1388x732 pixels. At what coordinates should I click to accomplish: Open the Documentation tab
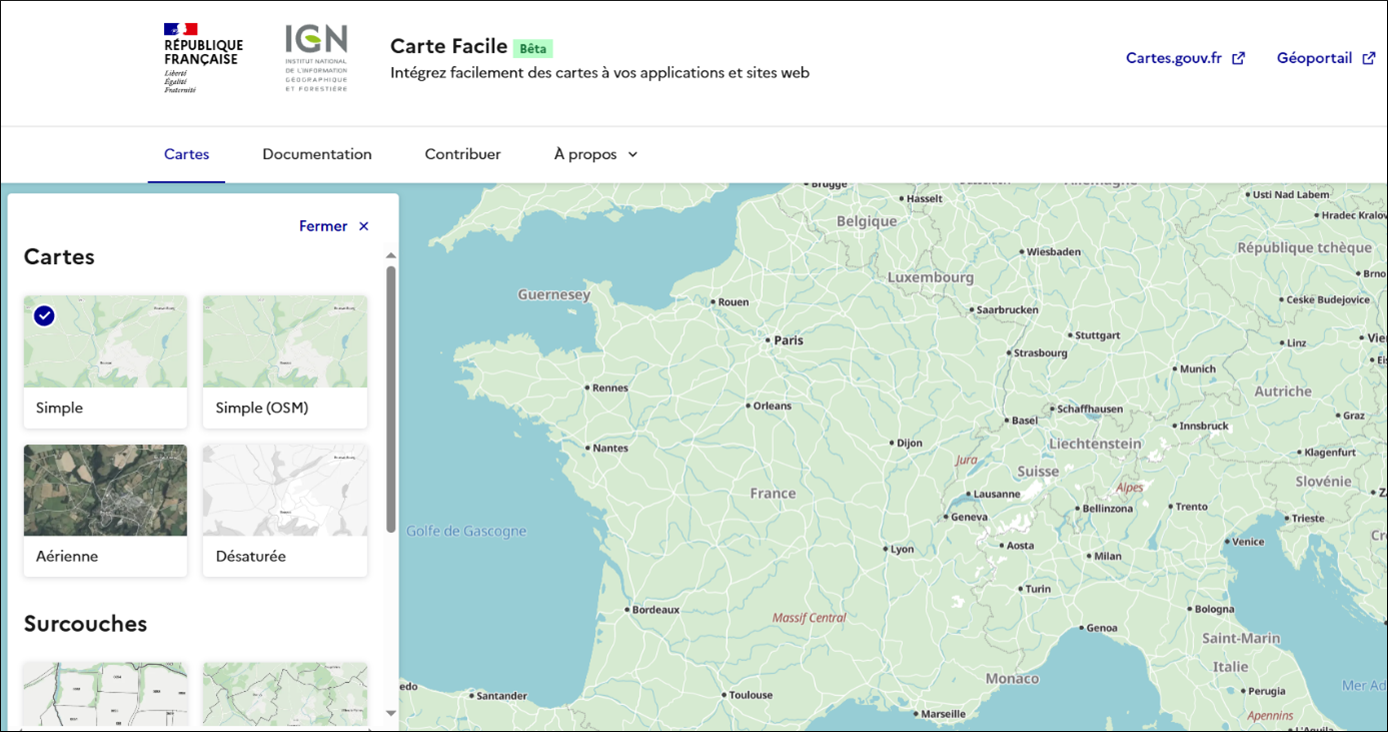click(x=317, y=154)
